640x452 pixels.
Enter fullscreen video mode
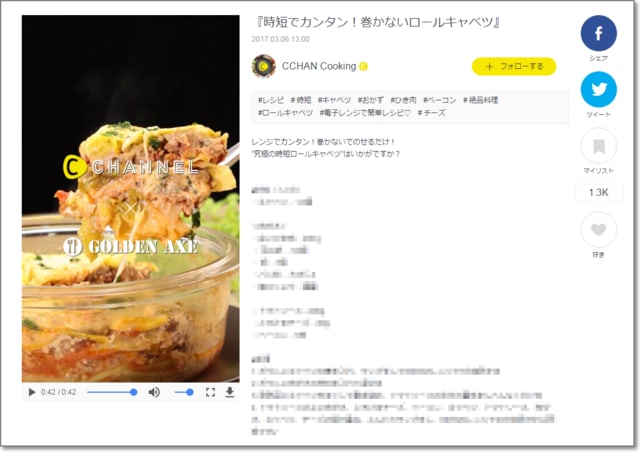pyautogui.click(x=210, y=392)
